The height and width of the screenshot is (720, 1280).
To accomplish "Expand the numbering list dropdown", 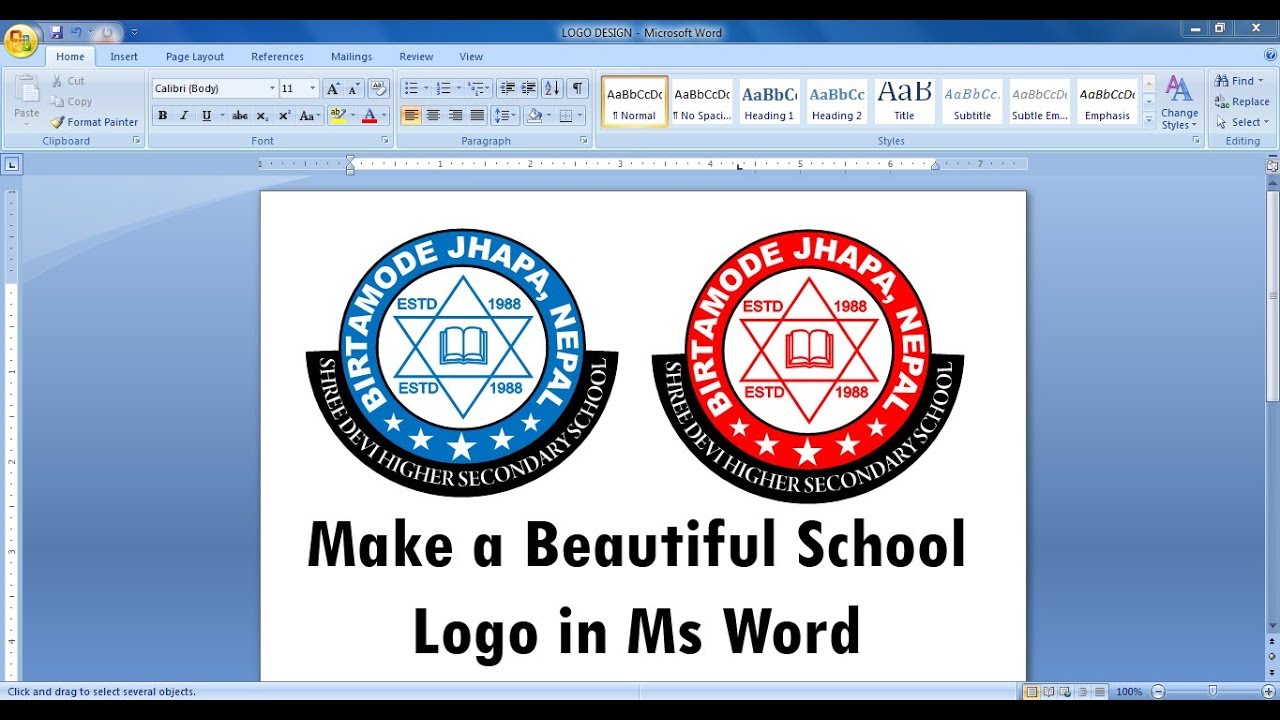I will (x=458, y=88).
